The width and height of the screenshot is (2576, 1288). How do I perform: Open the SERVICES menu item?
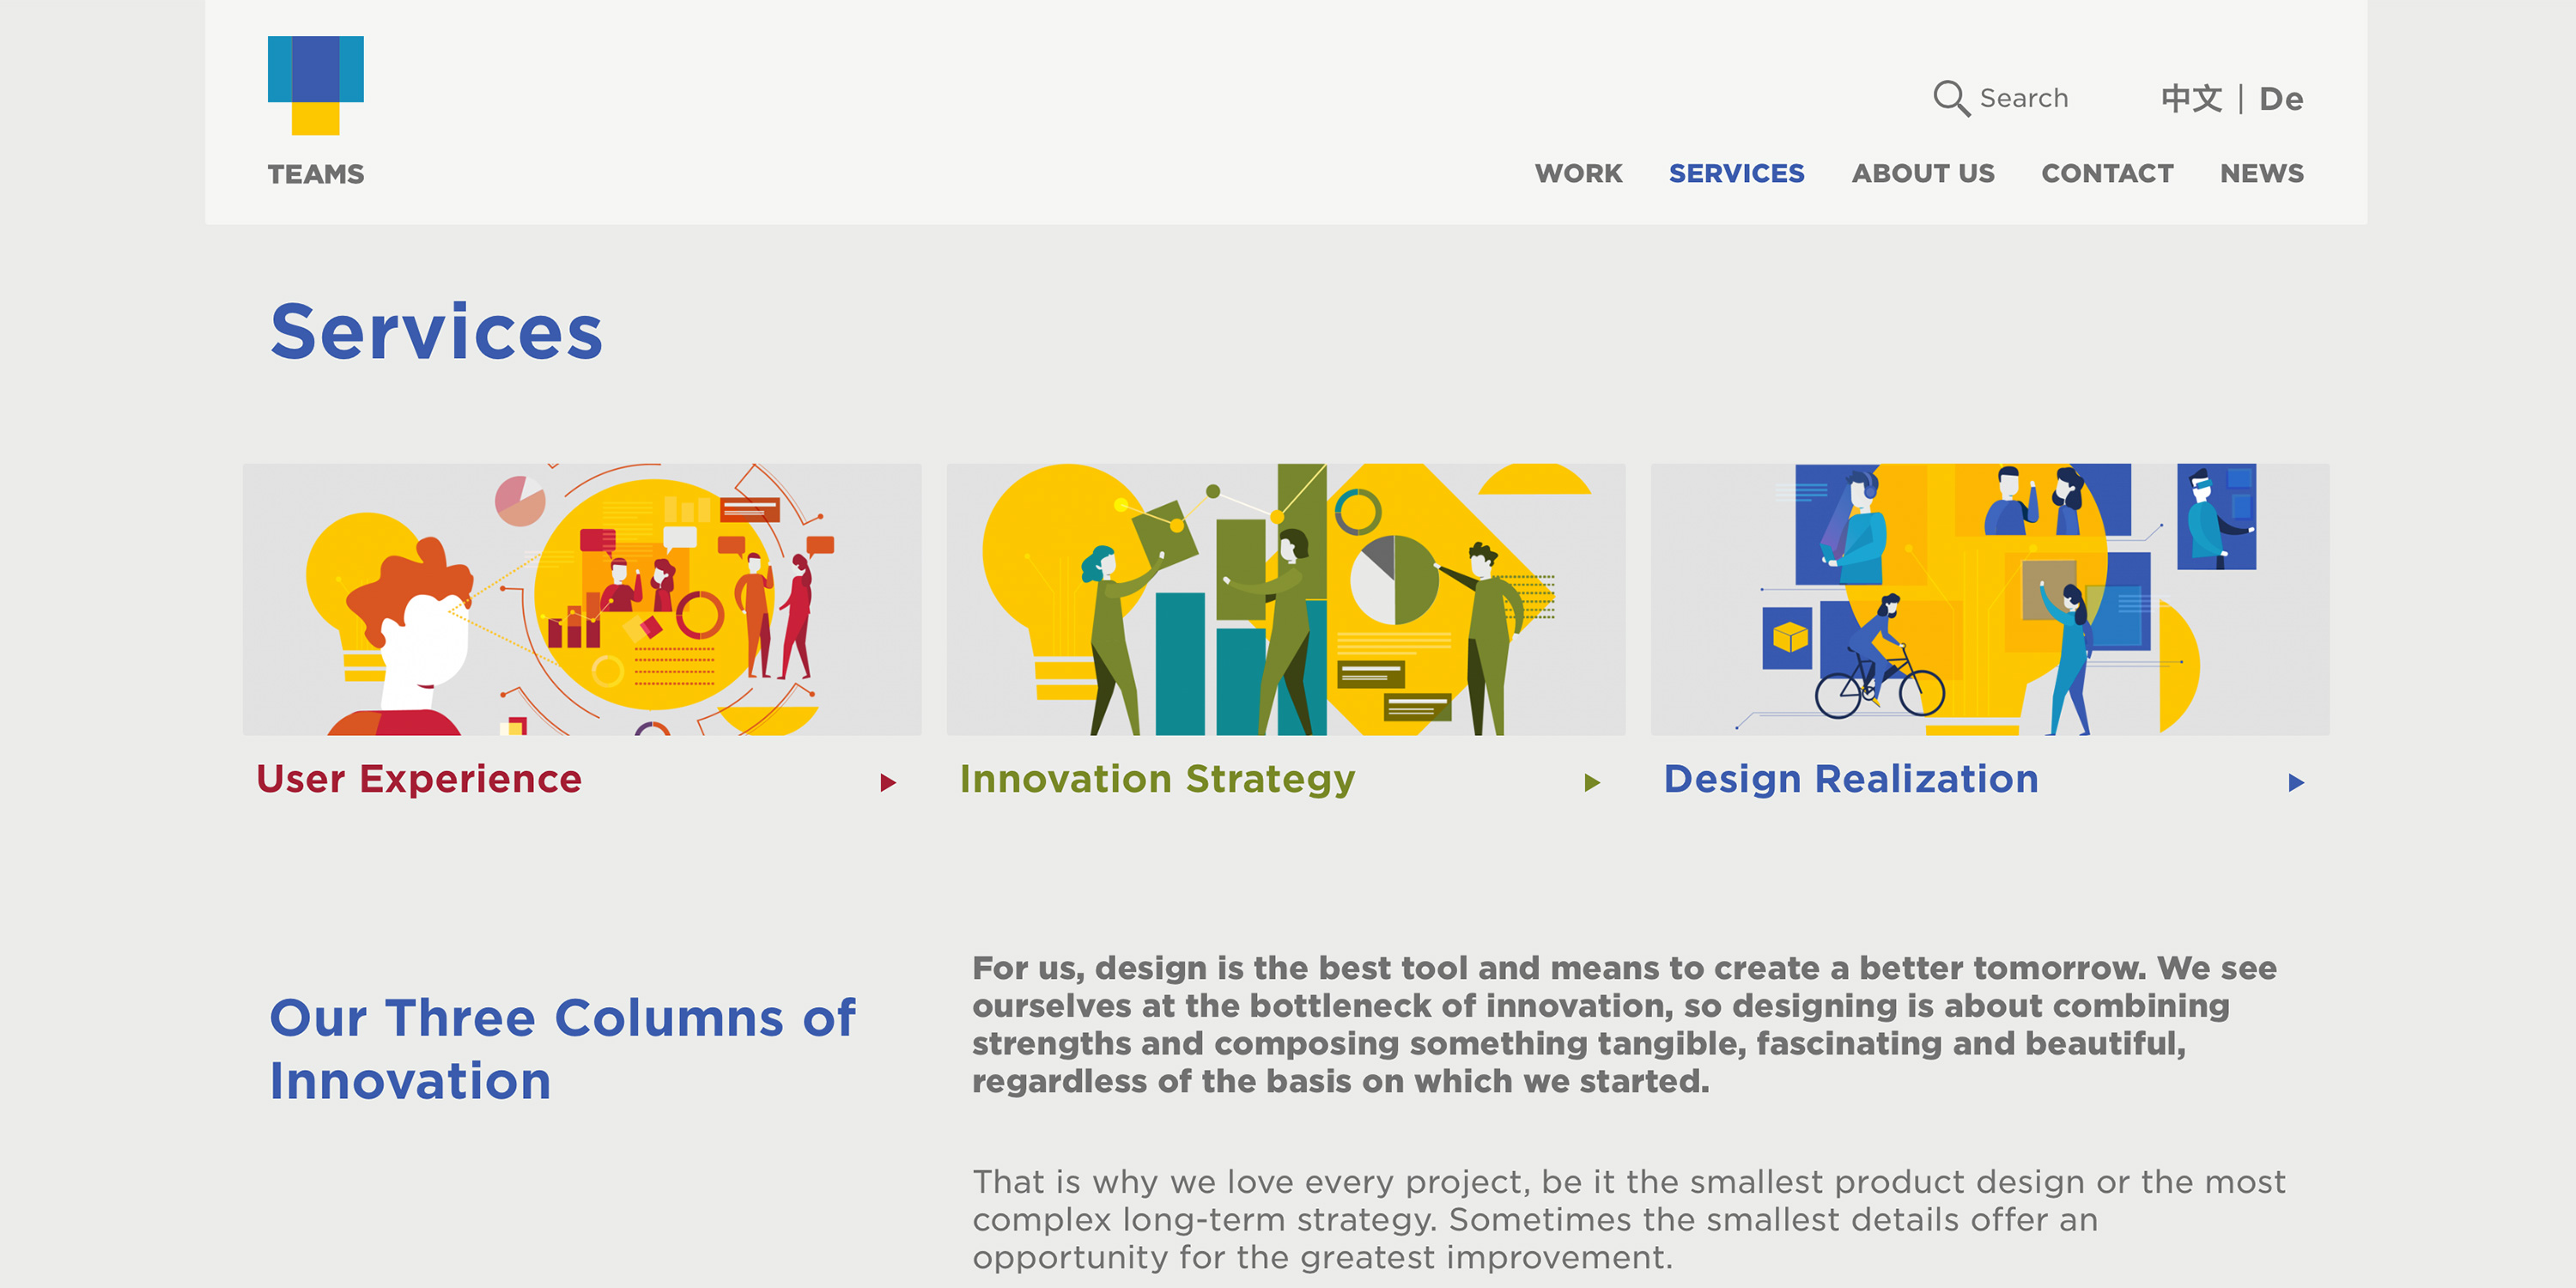[x=1736, y=173]
